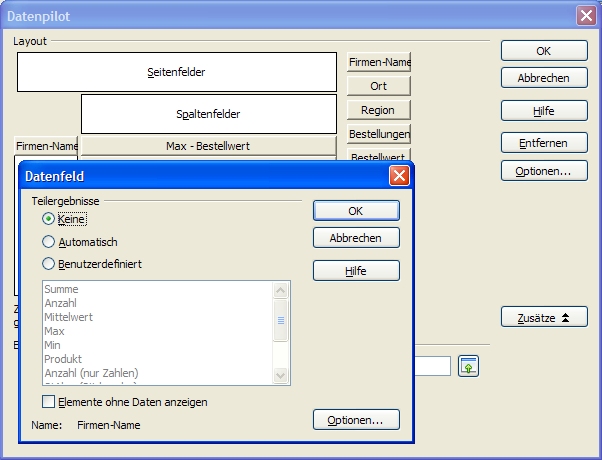The image size is (602, 460).
Task: Select the Ort field button
Action: tap(379, 86)
